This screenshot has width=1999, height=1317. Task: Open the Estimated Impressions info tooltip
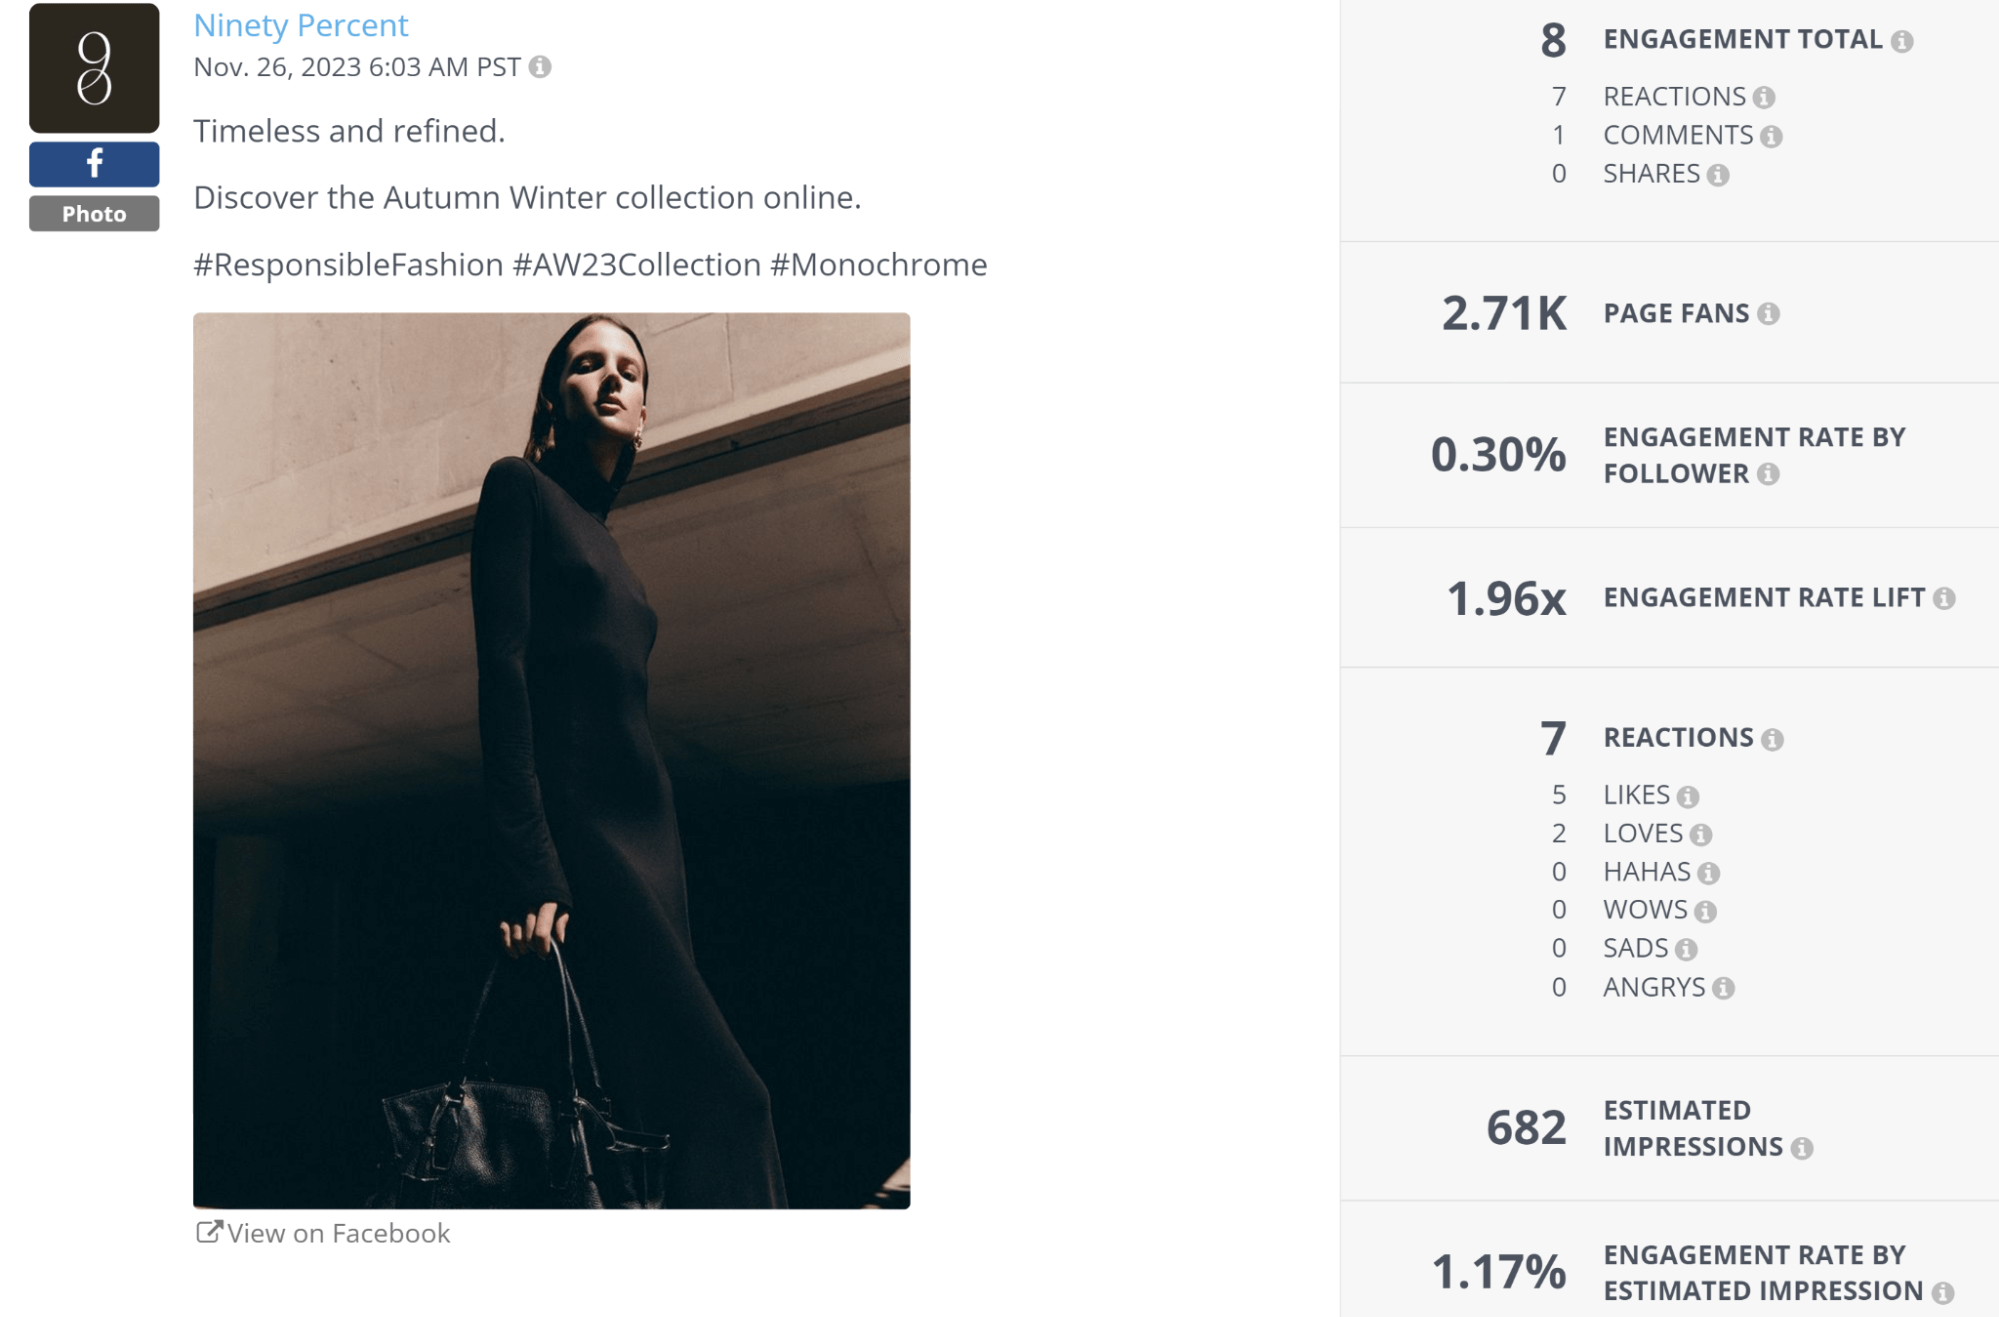1802,1147
